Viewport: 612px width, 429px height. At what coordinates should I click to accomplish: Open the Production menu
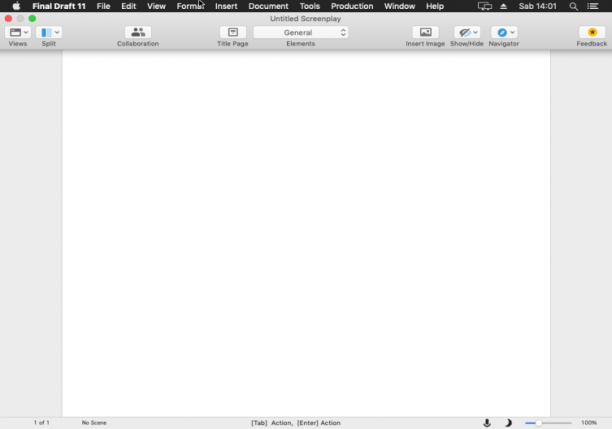click(x=352, y=6)
